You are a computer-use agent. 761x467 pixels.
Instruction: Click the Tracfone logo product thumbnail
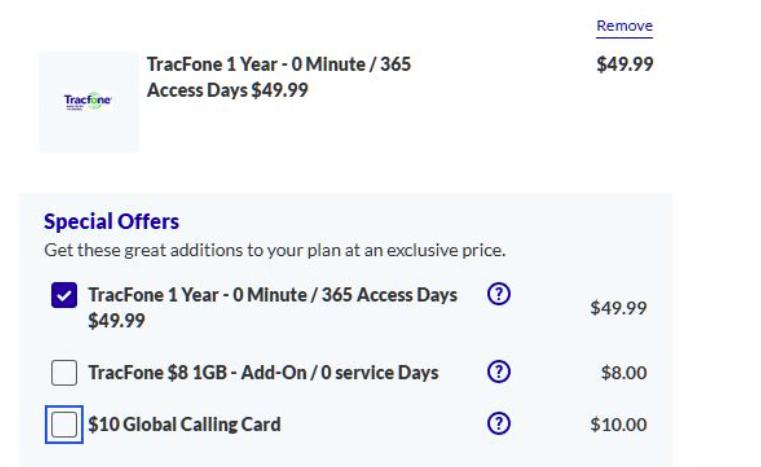point(89,102)
